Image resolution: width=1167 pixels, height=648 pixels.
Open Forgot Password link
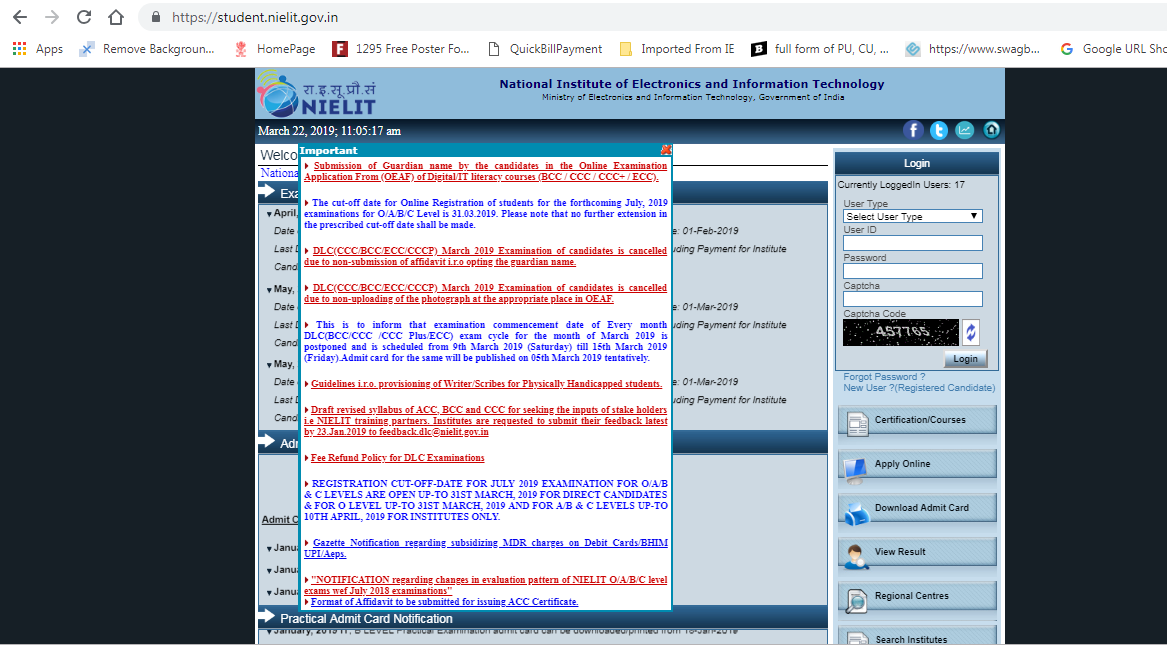pyautogui.click(x=883, y=377)
